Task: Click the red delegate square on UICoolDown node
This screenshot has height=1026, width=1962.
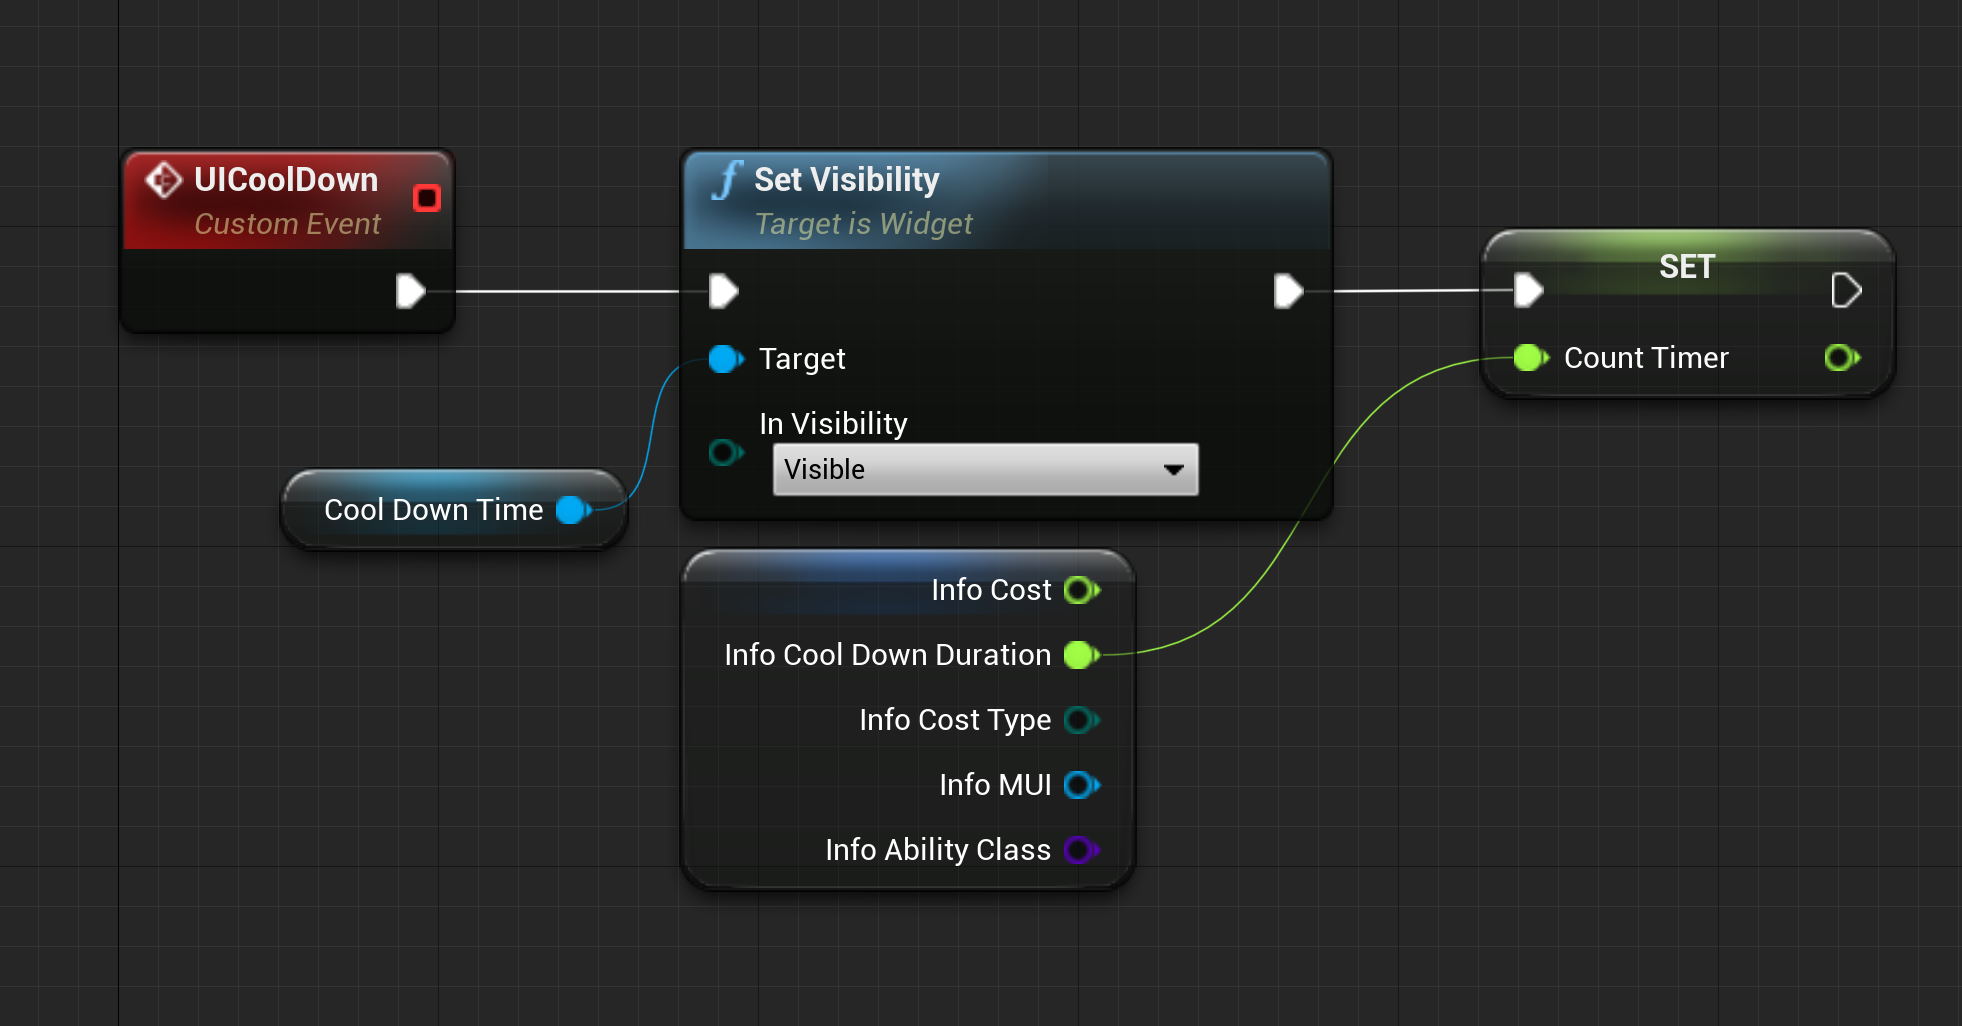Action: 427,198
